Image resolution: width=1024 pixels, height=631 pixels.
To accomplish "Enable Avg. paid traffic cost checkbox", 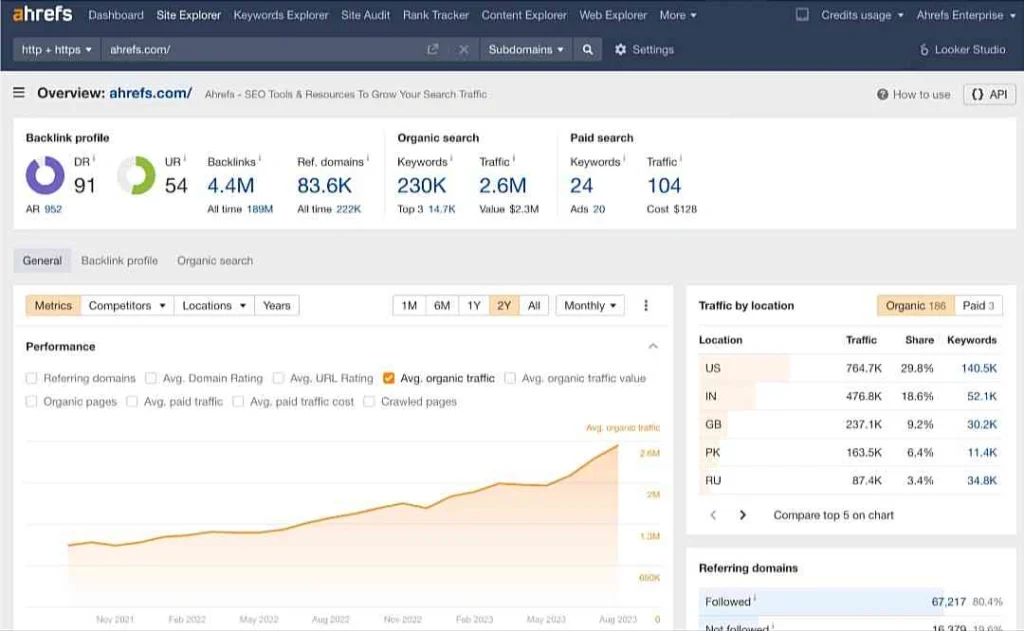I will pos(238,402).
